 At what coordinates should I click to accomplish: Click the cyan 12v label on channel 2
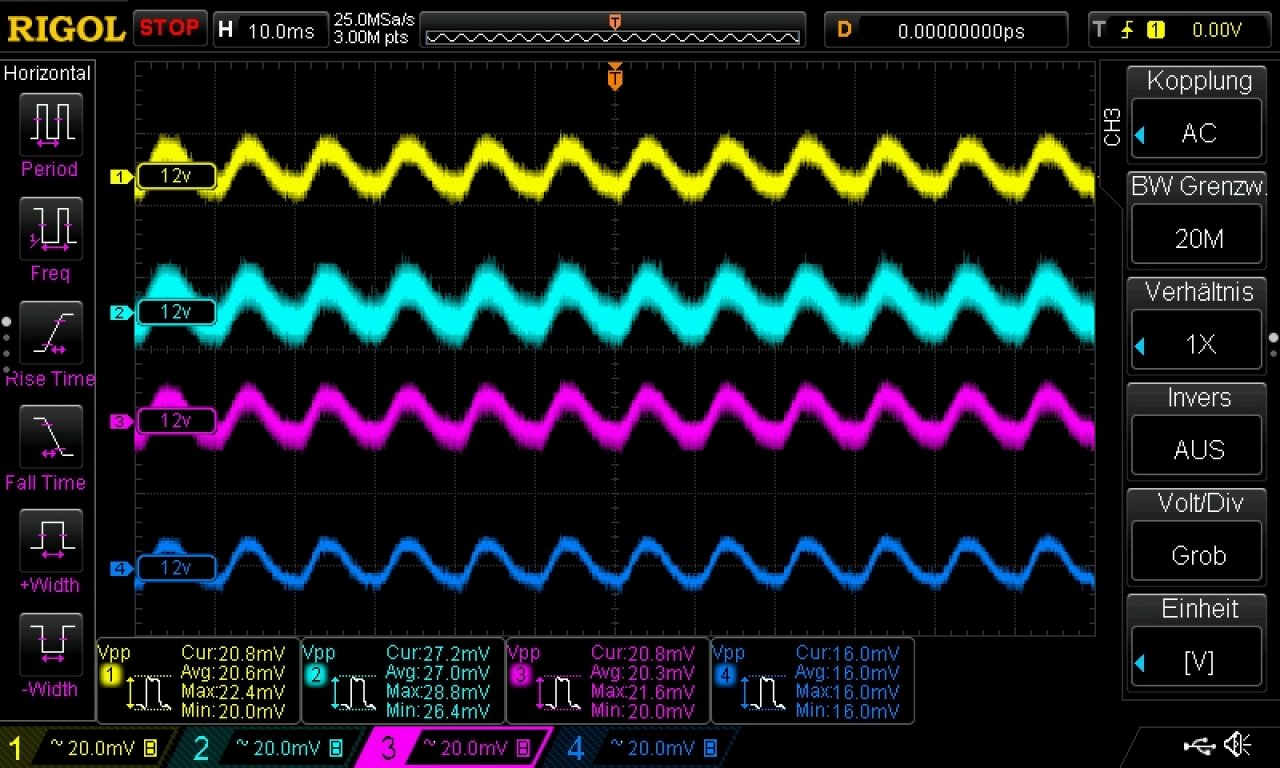[x=176, y=312]
